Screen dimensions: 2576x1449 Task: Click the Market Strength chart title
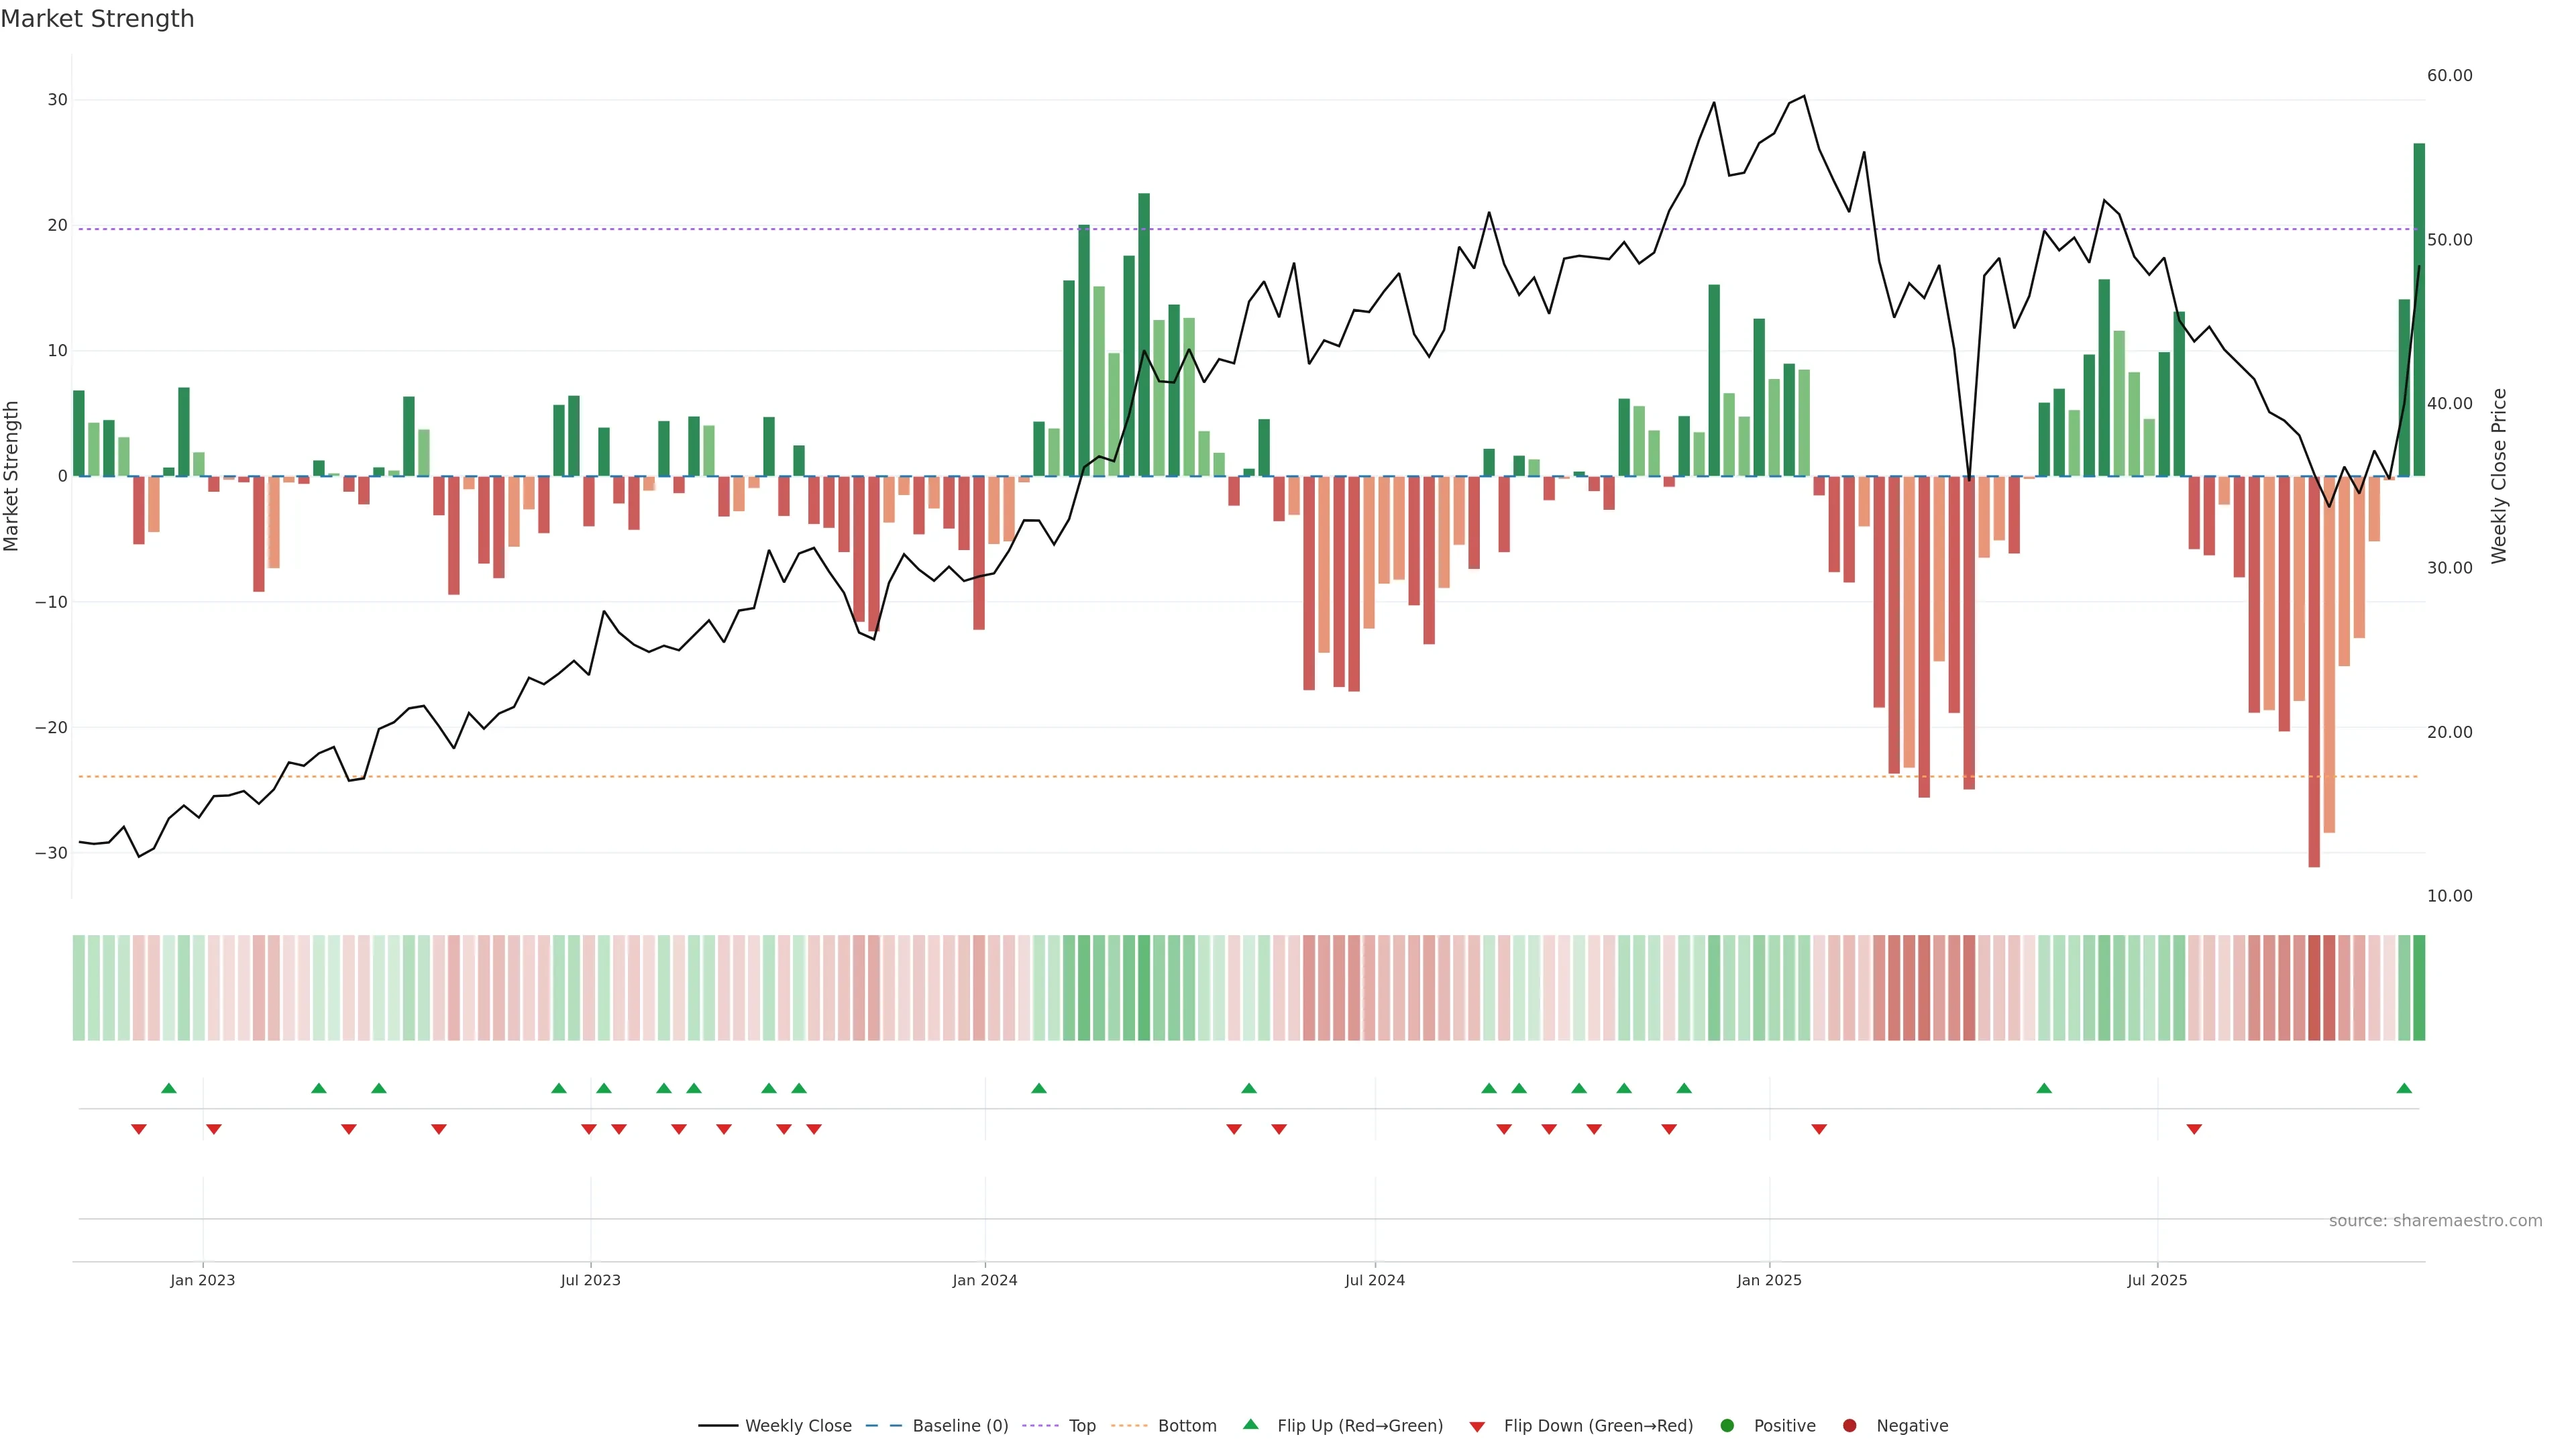97,19
